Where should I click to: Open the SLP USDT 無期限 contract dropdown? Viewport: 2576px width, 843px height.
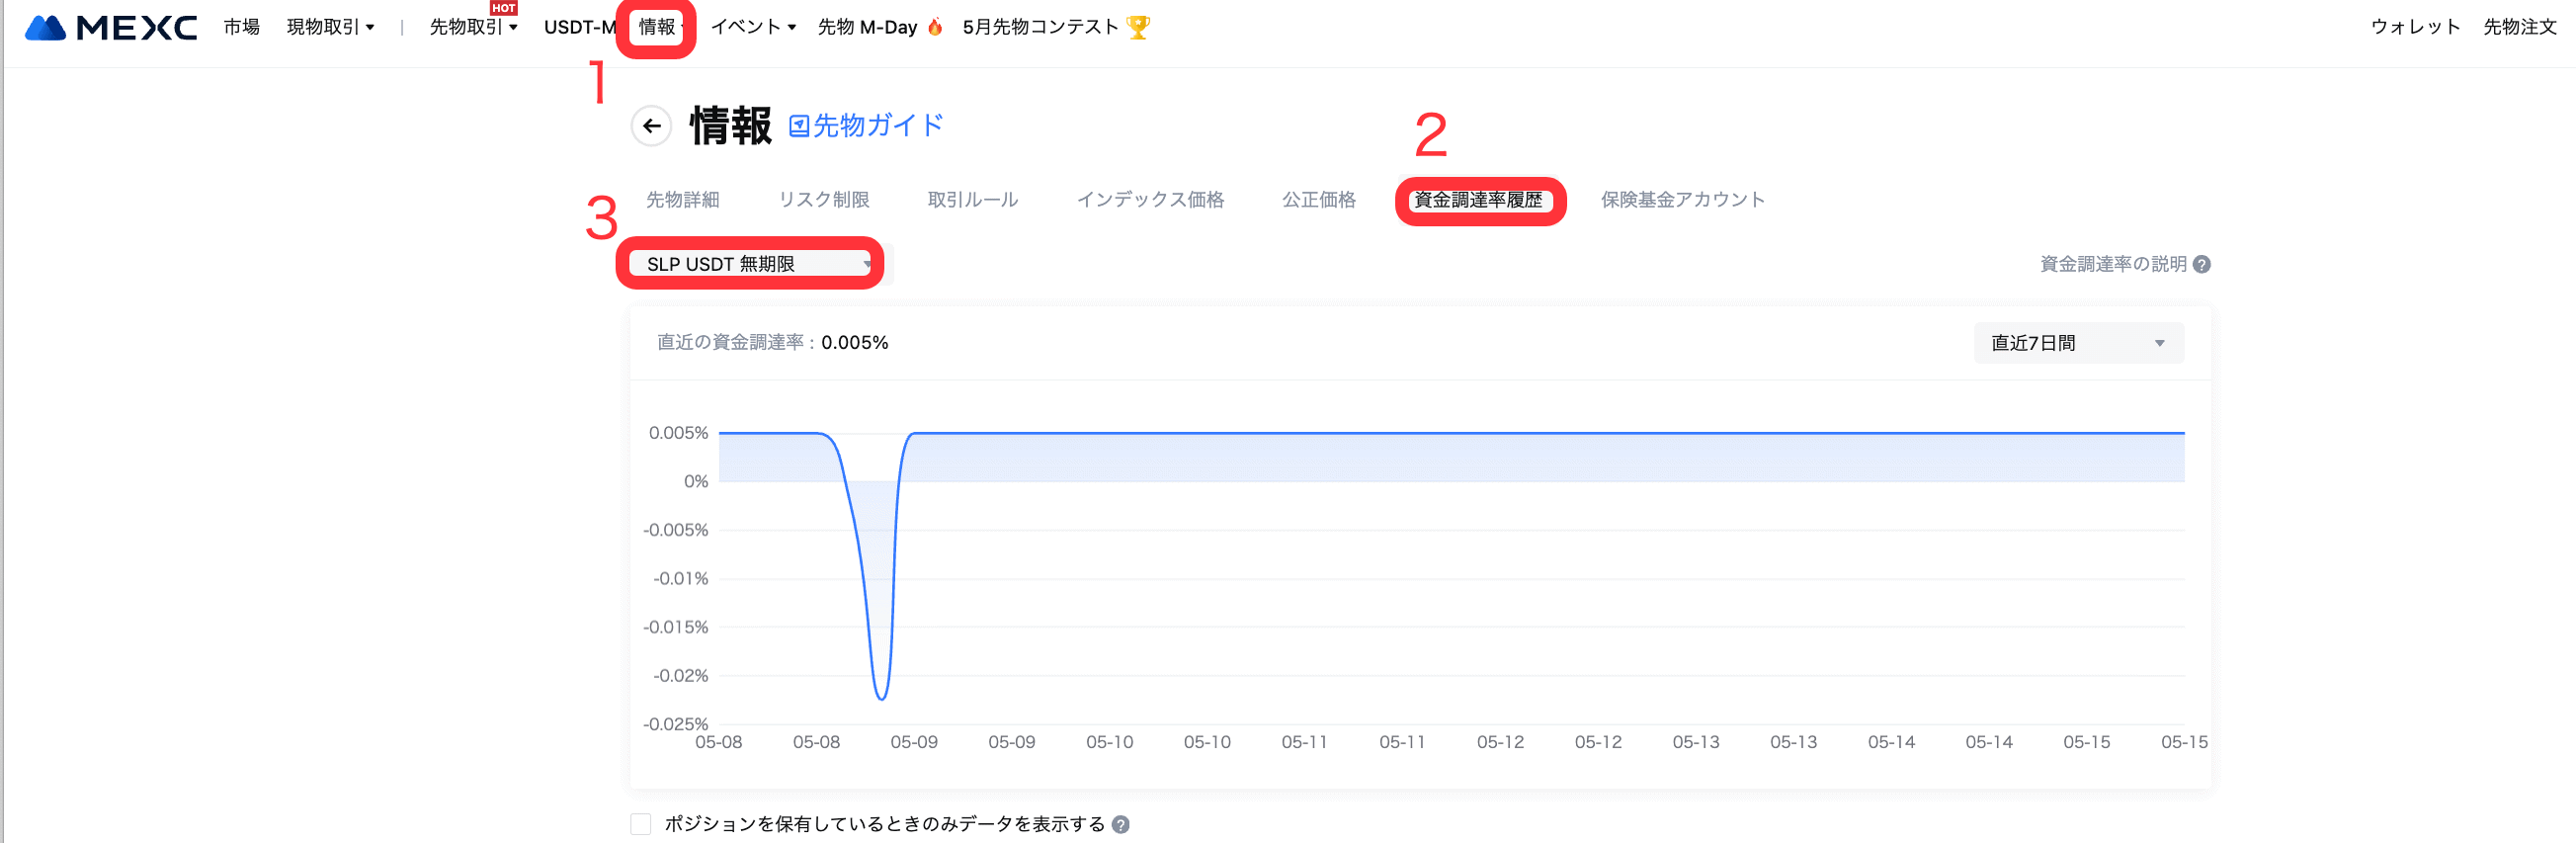coord(756,264)
